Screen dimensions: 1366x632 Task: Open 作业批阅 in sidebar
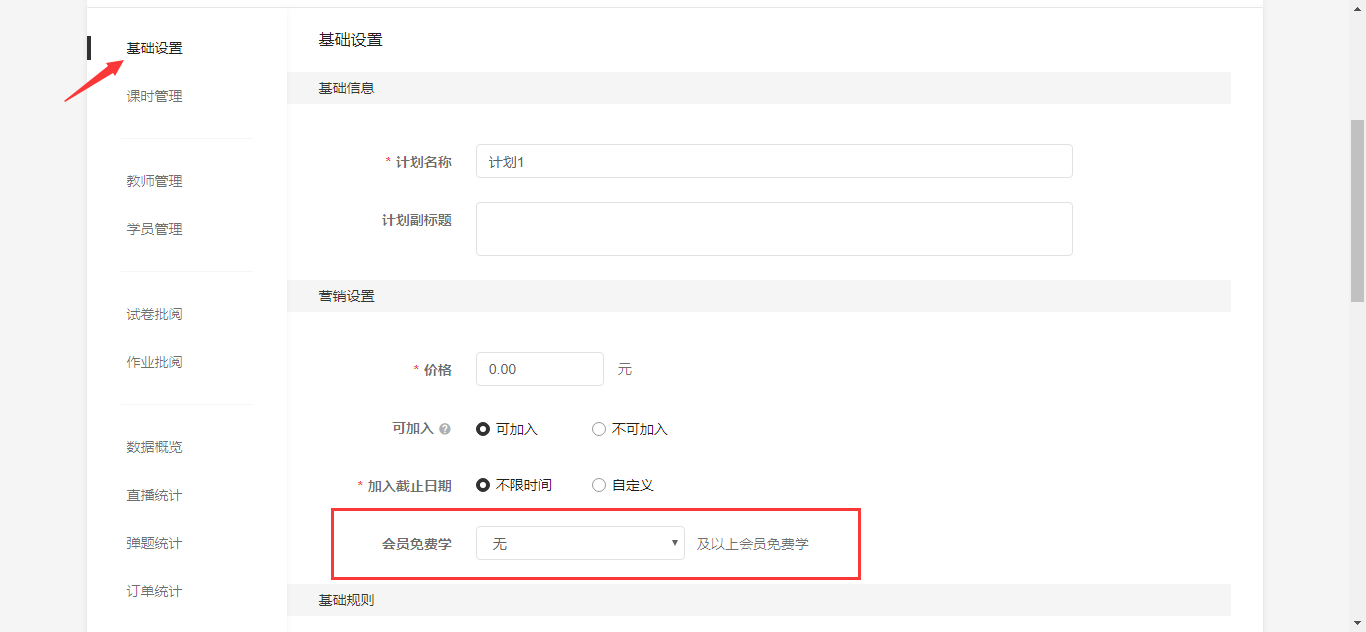pyautogui.click(x=154, y=362)
